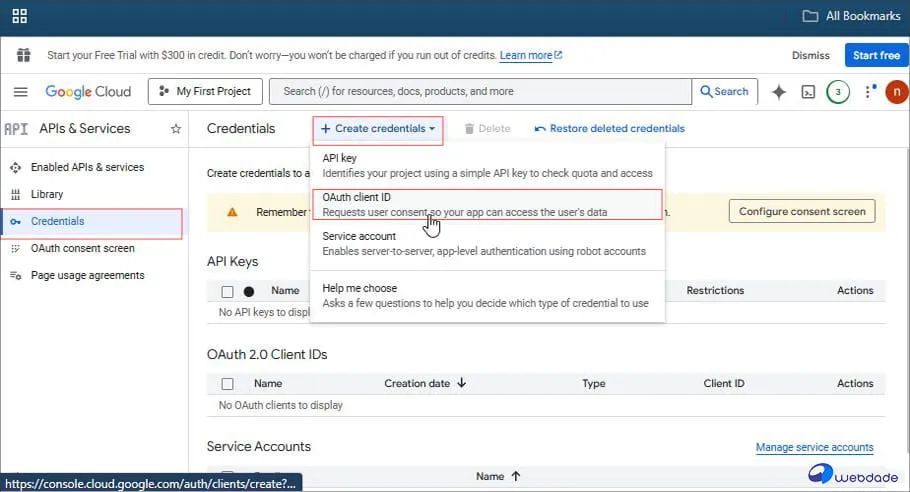Open the three-dot more options menu
This screenshot has height=492, width=910.
[867, 92]
